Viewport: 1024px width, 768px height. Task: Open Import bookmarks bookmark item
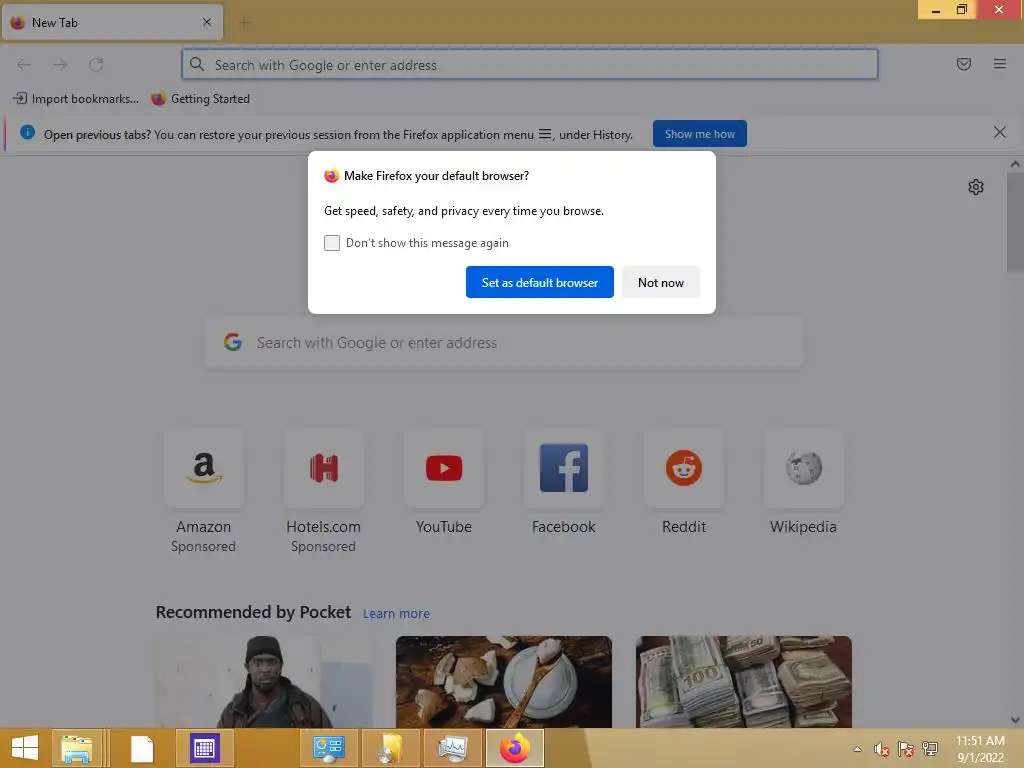tap(76, 99)
